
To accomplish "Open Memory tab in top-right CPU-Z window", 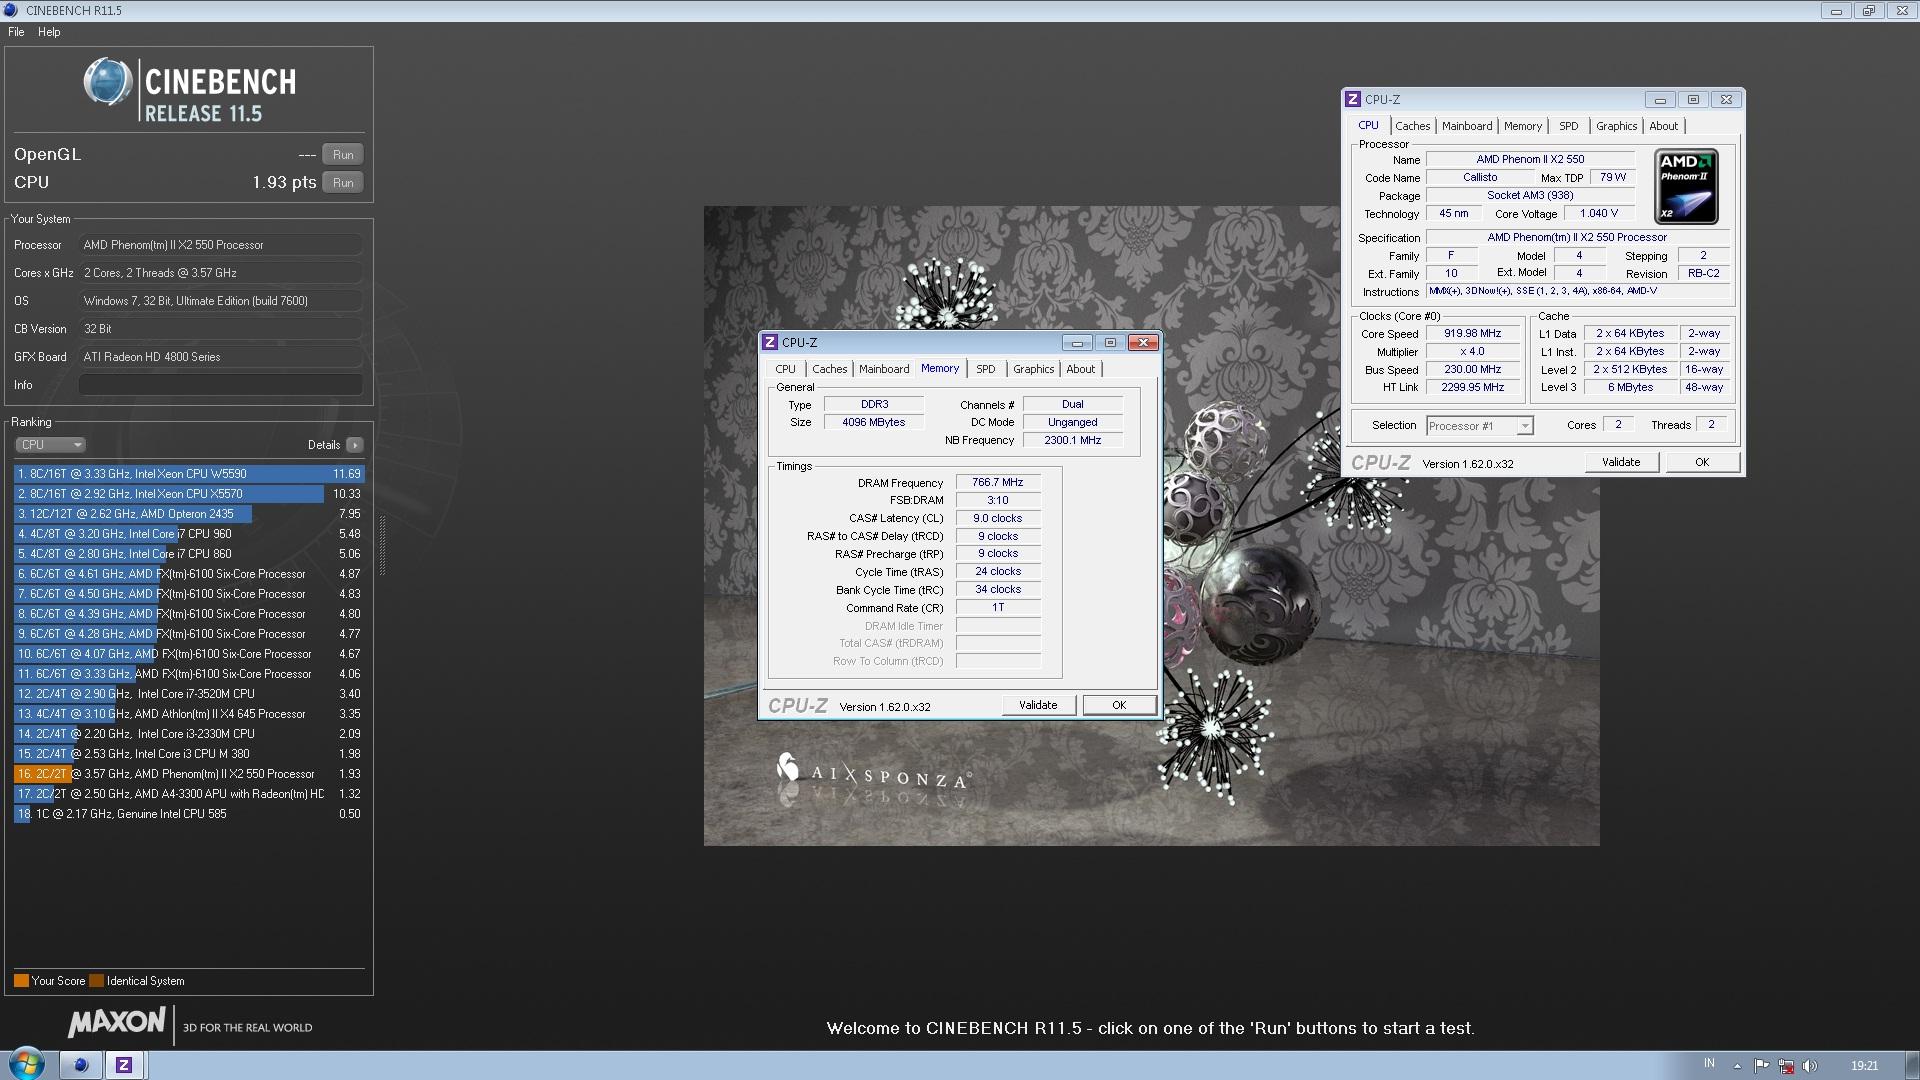I will [1522, 126].
